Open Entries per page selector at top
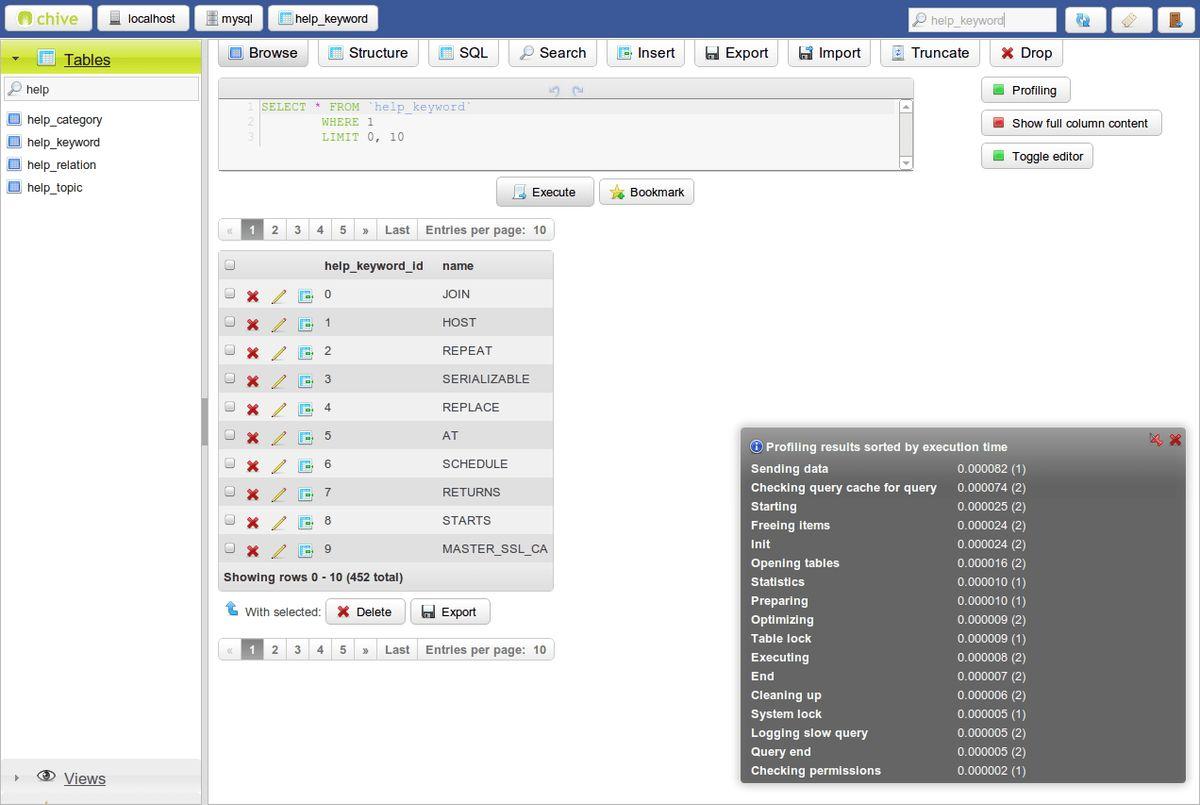Screen dimensions: 1200x805 (x=485, y=230)
